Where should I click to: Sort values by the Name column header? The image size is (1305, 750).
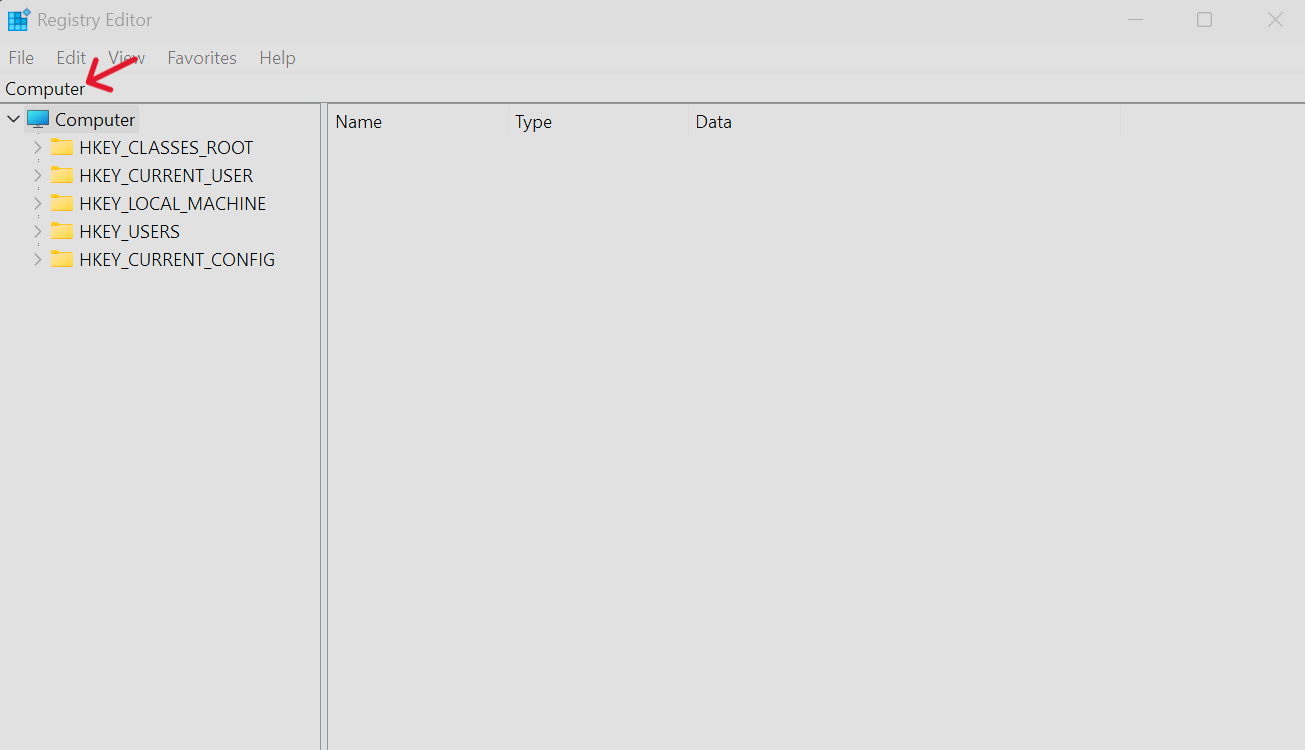pyautogui.click(x=359, y=122)
